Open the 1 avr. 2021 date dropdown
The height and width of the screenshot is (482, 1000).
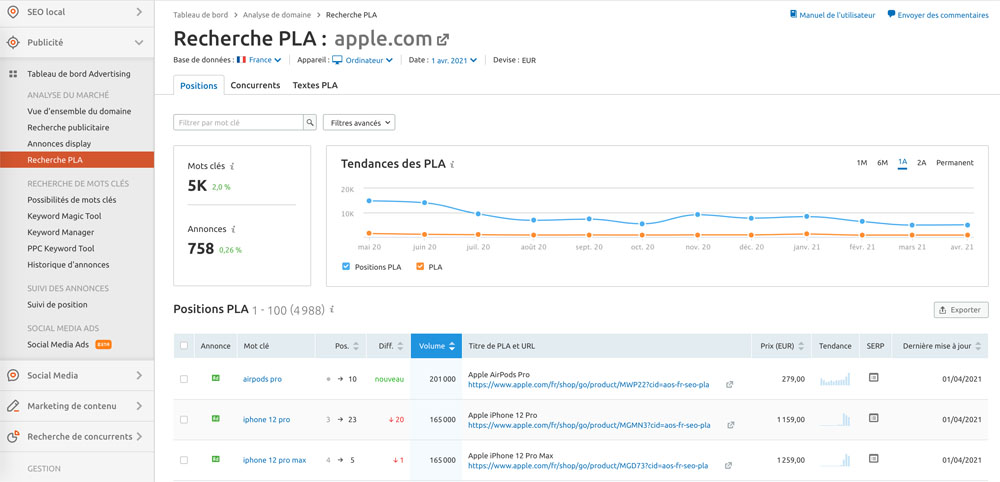coord(454,61)
